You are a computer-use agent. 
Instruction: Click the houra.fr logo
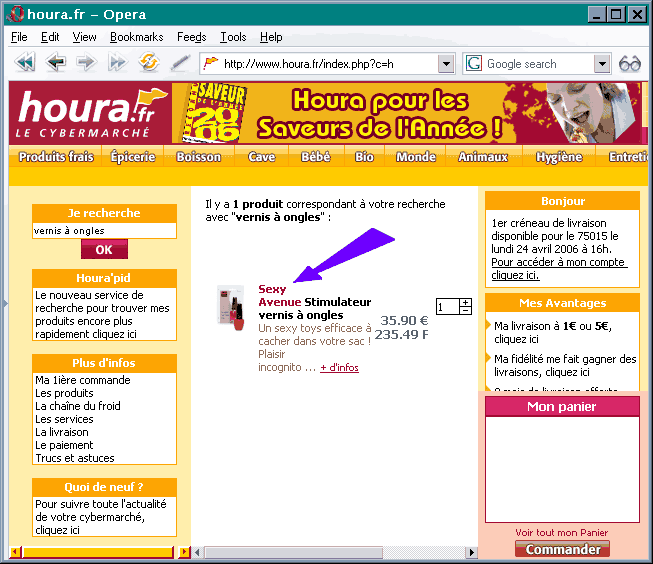pyautogui.click(x=90, y=113)
